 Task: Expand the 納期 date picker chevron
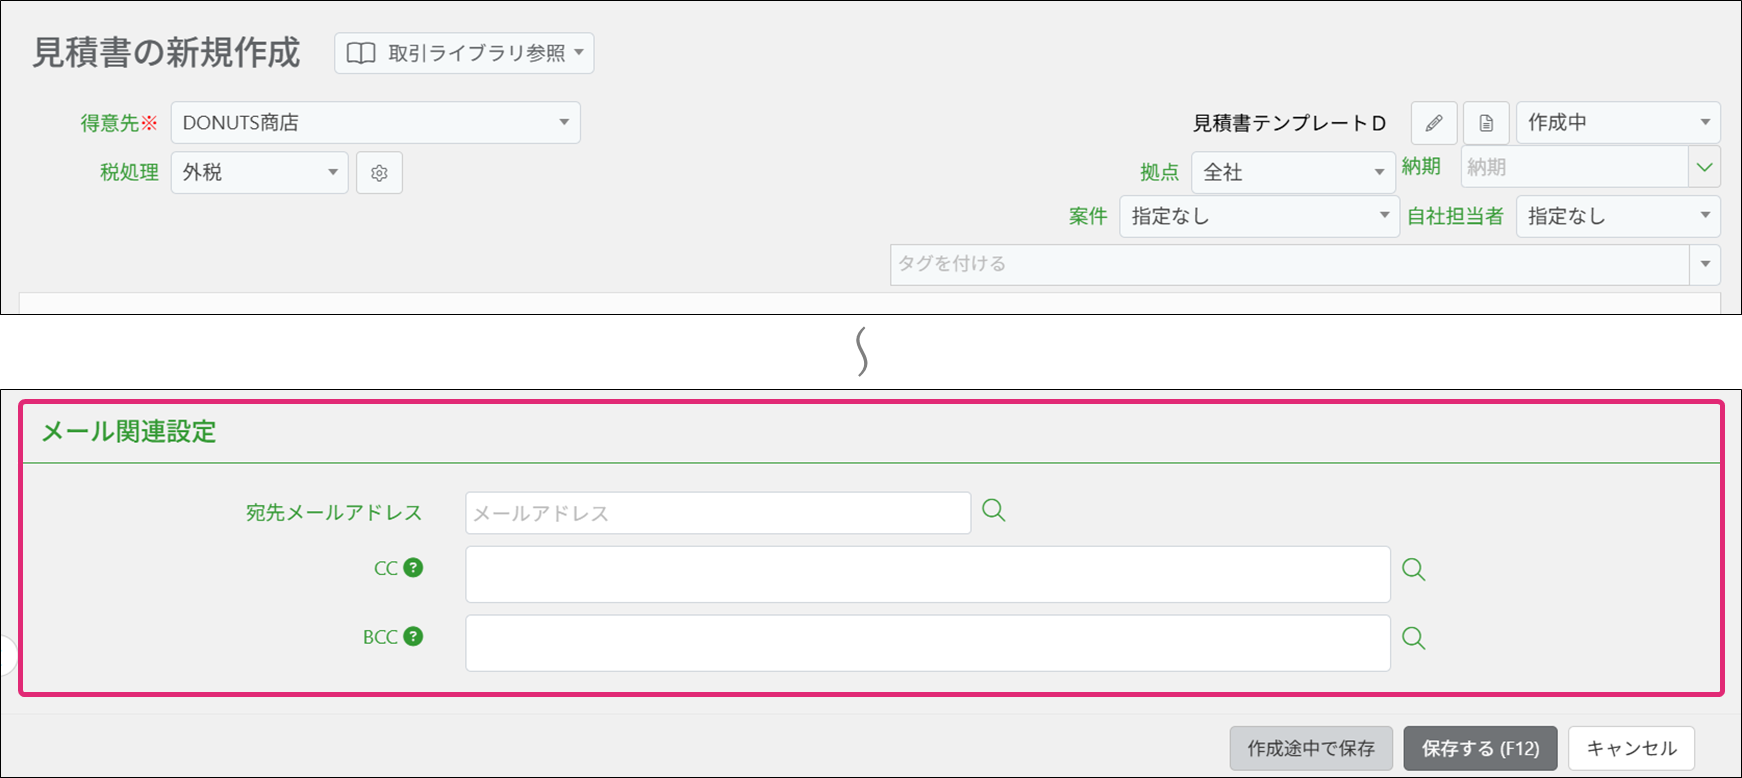(1704, 167)
